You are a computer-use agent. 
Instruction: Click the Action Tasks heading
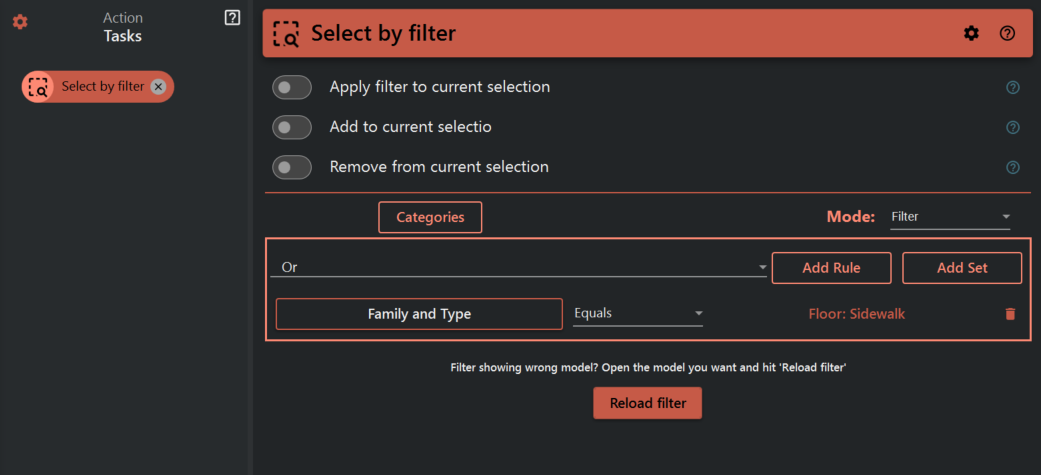[123, 27]
